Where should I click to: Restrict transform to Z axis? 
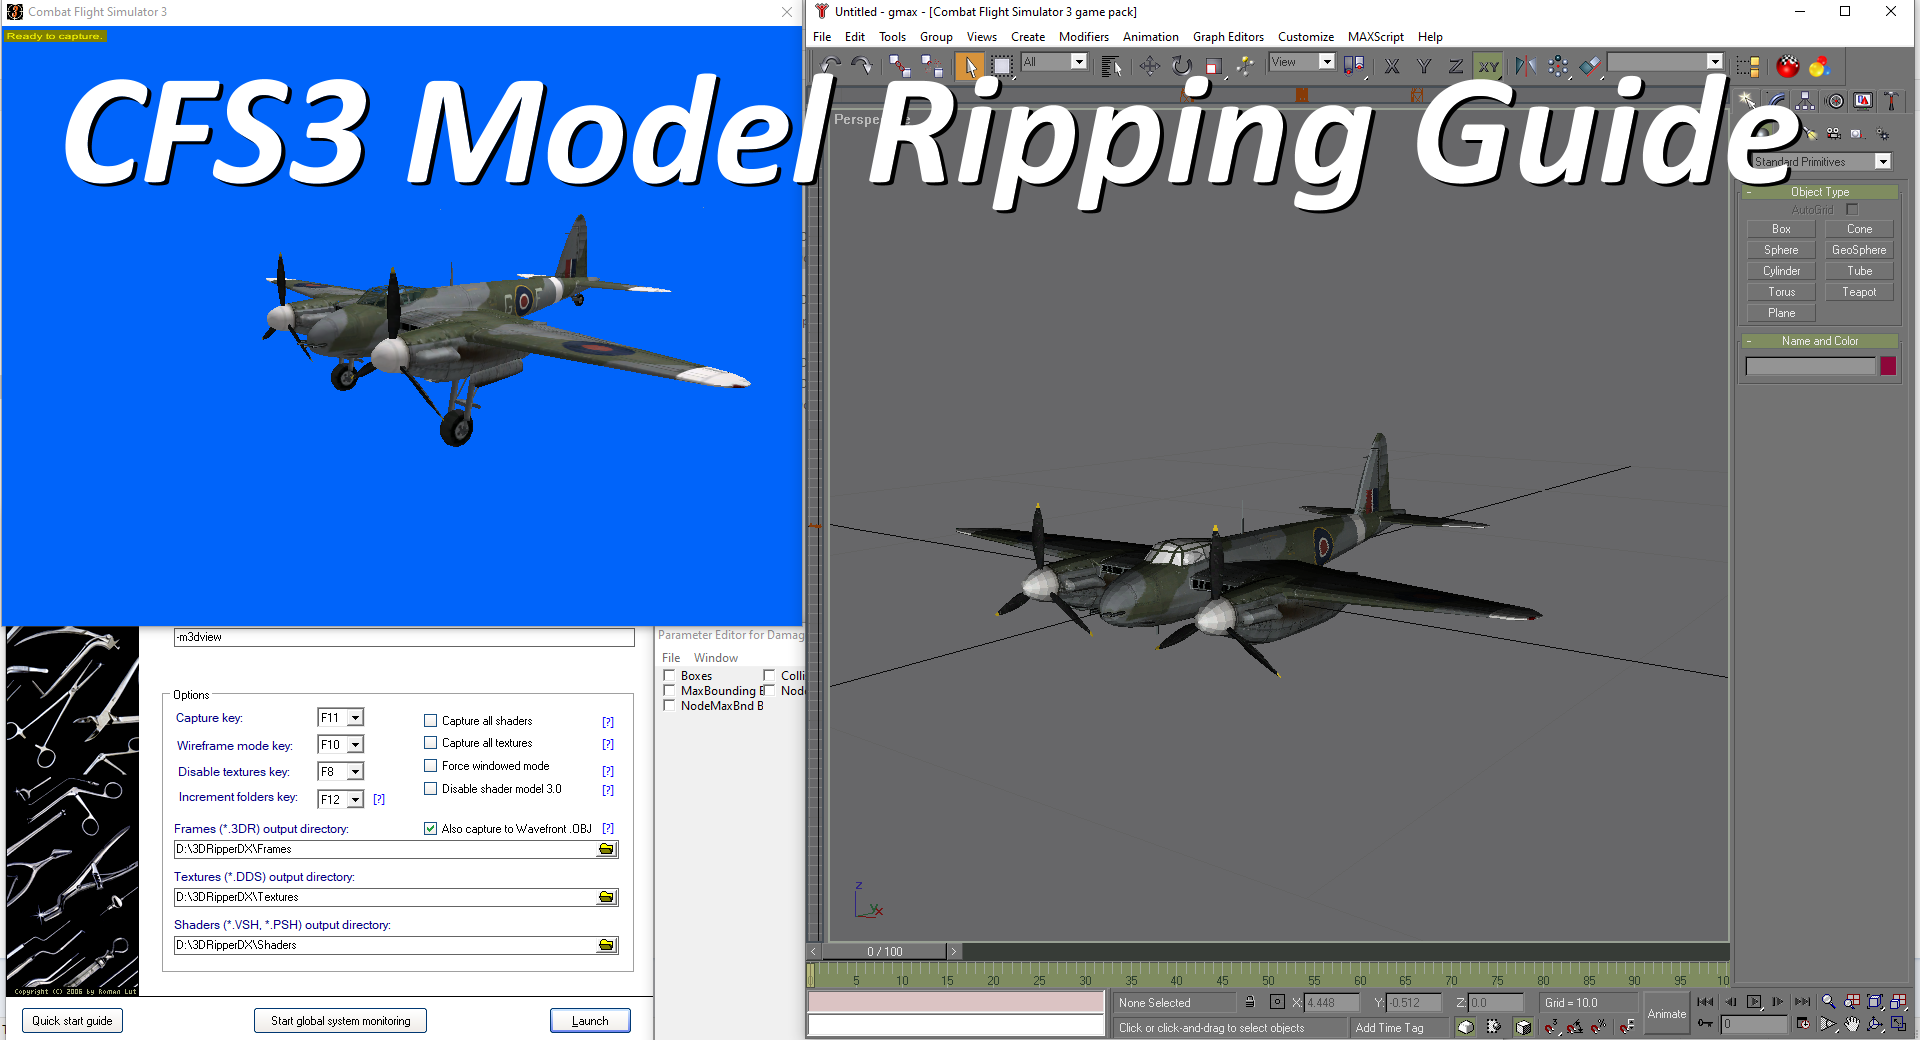click(x=1456, y=66)
